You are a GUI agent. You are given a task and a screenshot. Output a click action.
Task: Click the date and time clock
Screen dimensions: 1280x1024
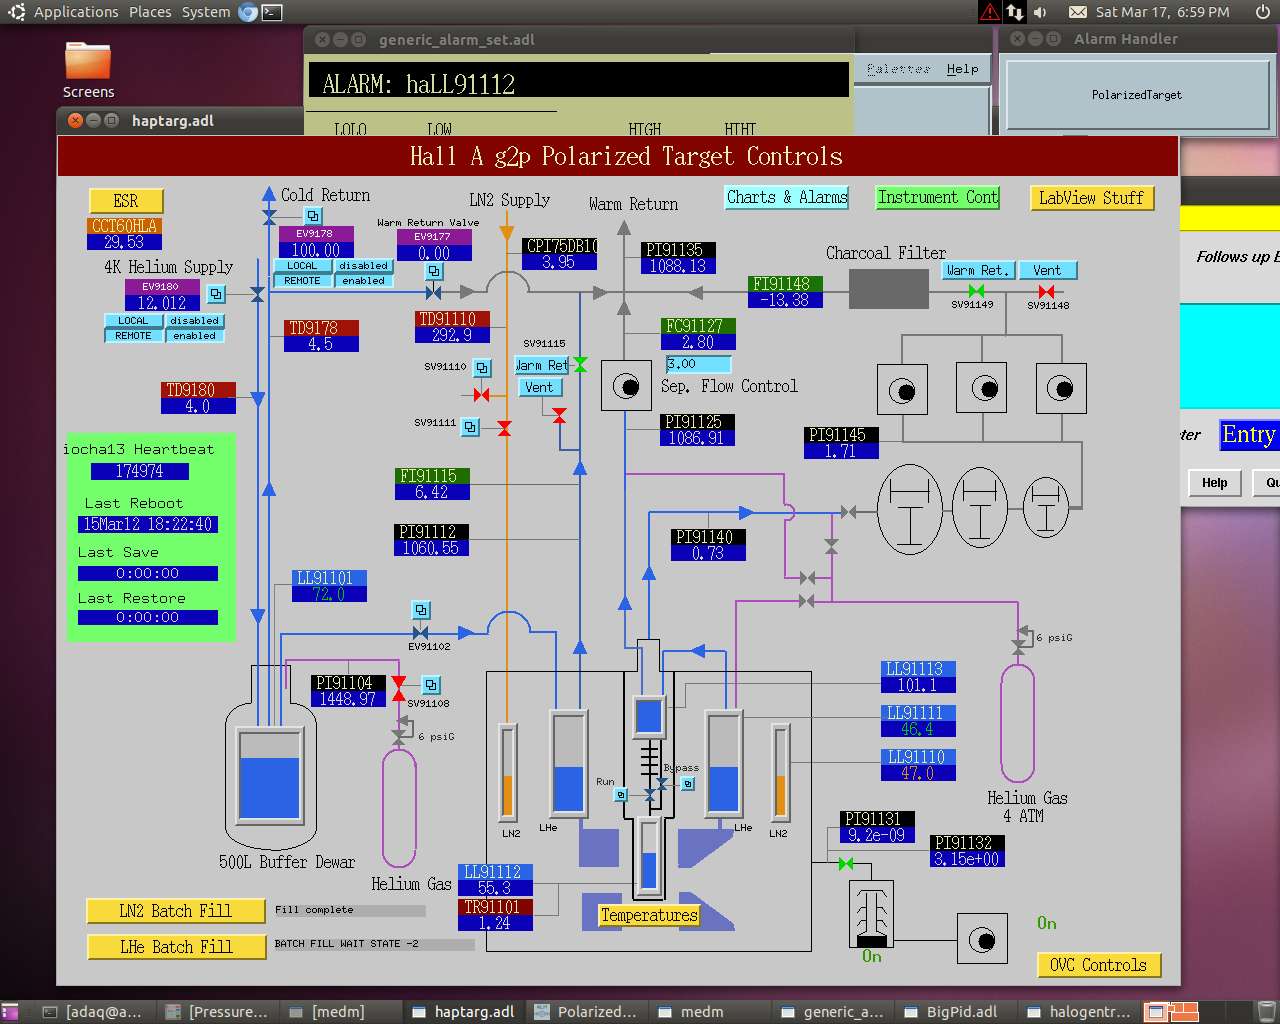coord(1162,12)
